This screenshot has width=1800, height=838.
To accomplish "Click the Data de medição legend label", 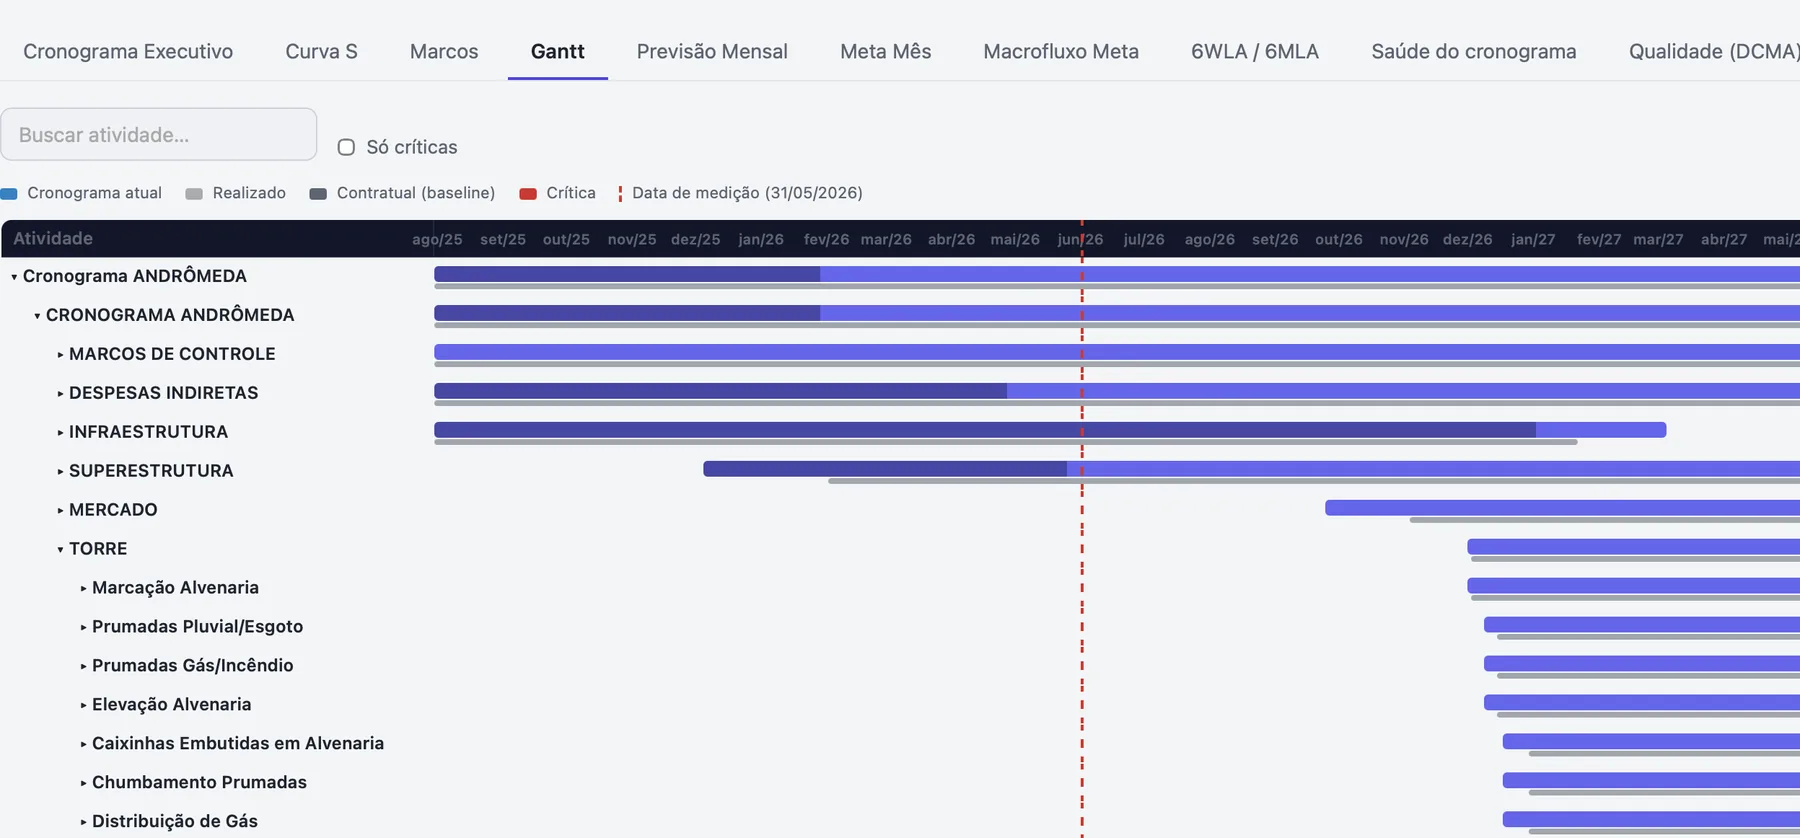I will [x=747, y=193].
